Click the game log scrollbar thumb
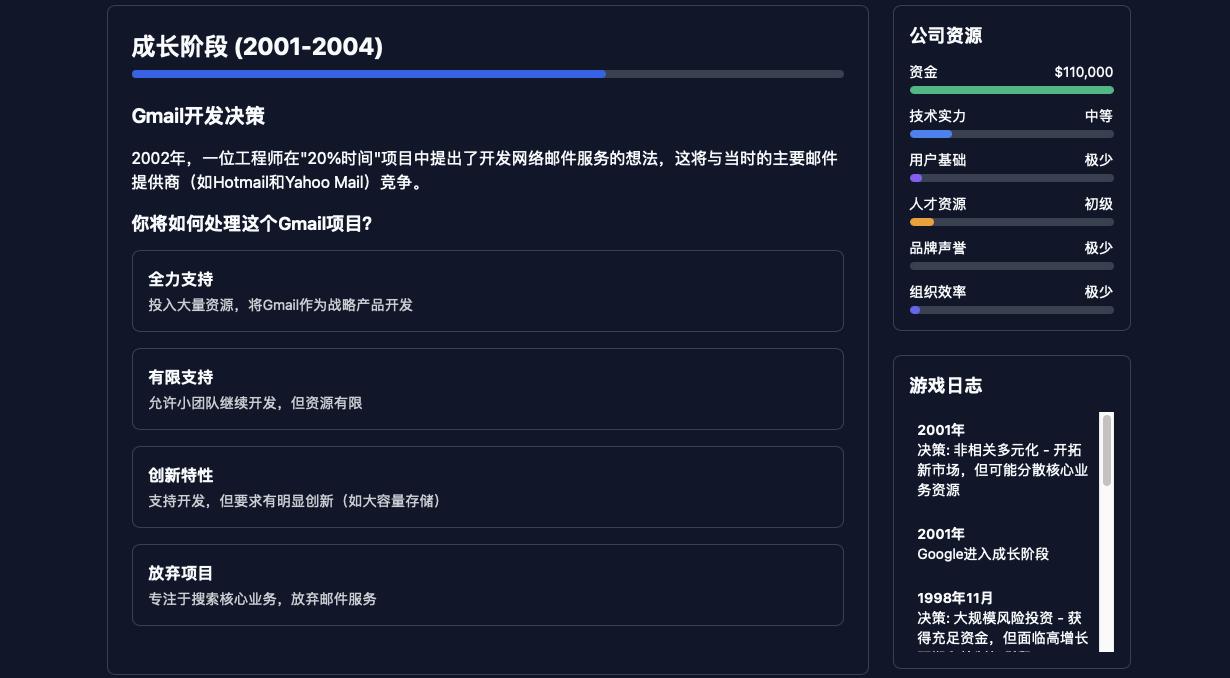Viewport: 1230px width, 678px height. click(x=1107, y=450)
